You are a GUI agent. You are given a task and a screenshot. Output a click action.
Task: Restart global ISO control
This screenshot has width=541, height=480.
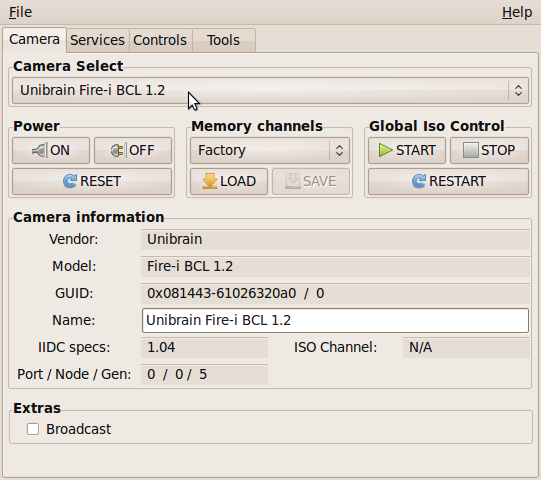pyautogui.click(x=448, y=181)
